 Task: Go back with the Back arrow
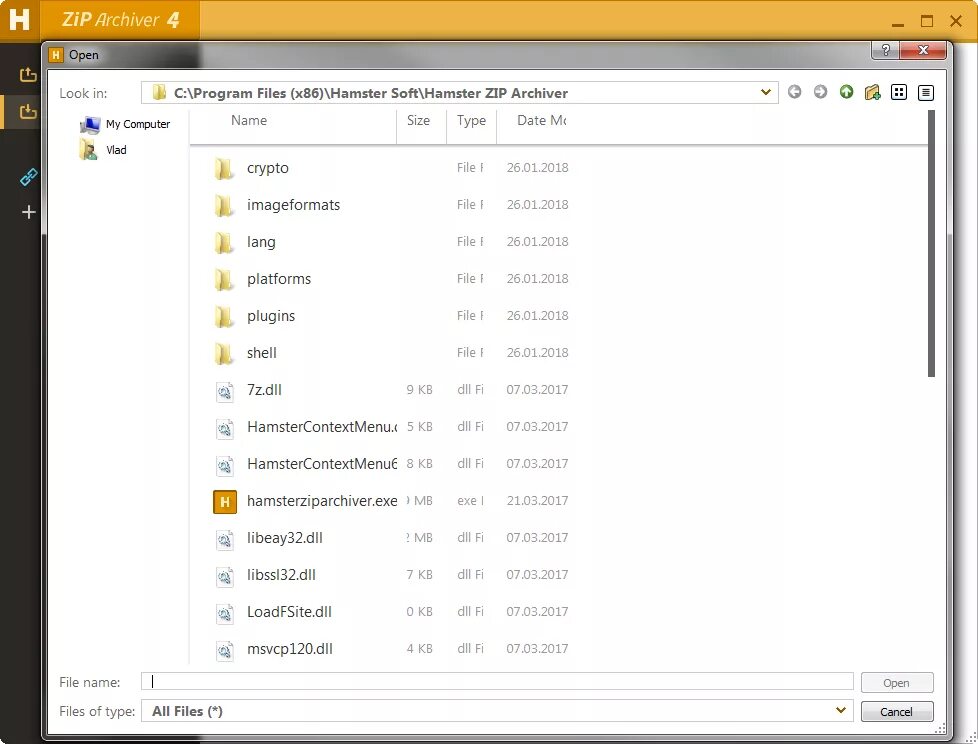coord(794,92)
